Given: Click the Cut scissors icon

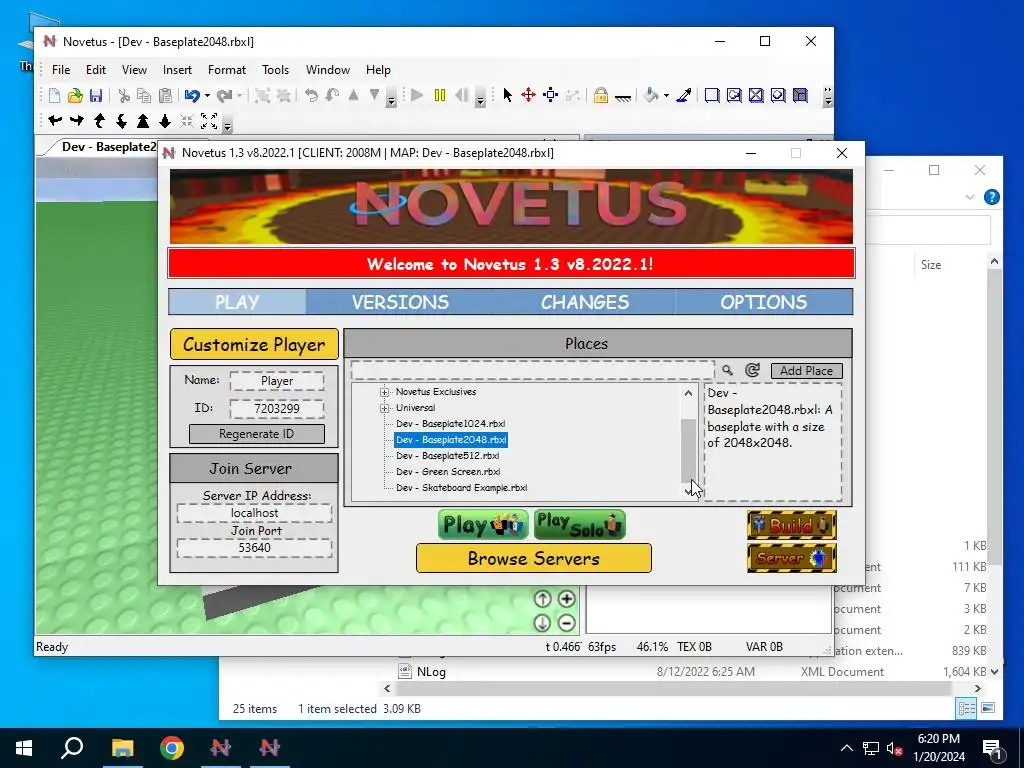Looking at the screenshot, I should coord(123,96).
